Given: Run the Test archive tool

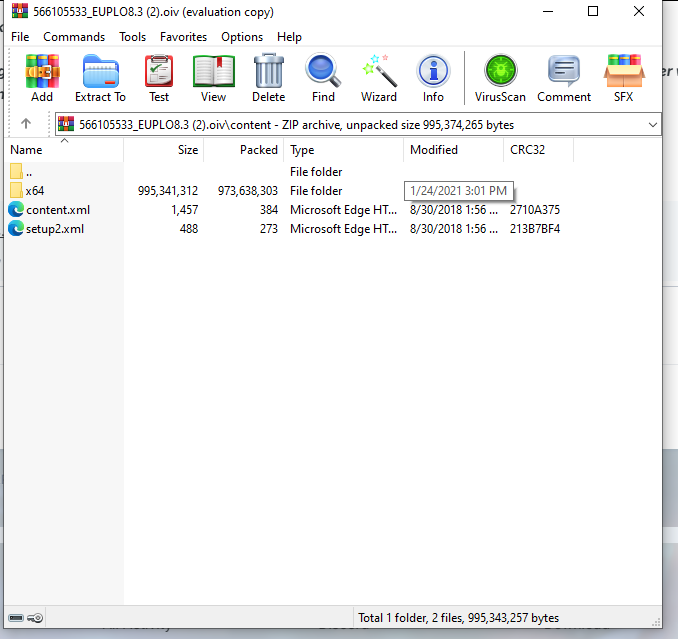Looking at the screenshot, I should click(159, 71).
